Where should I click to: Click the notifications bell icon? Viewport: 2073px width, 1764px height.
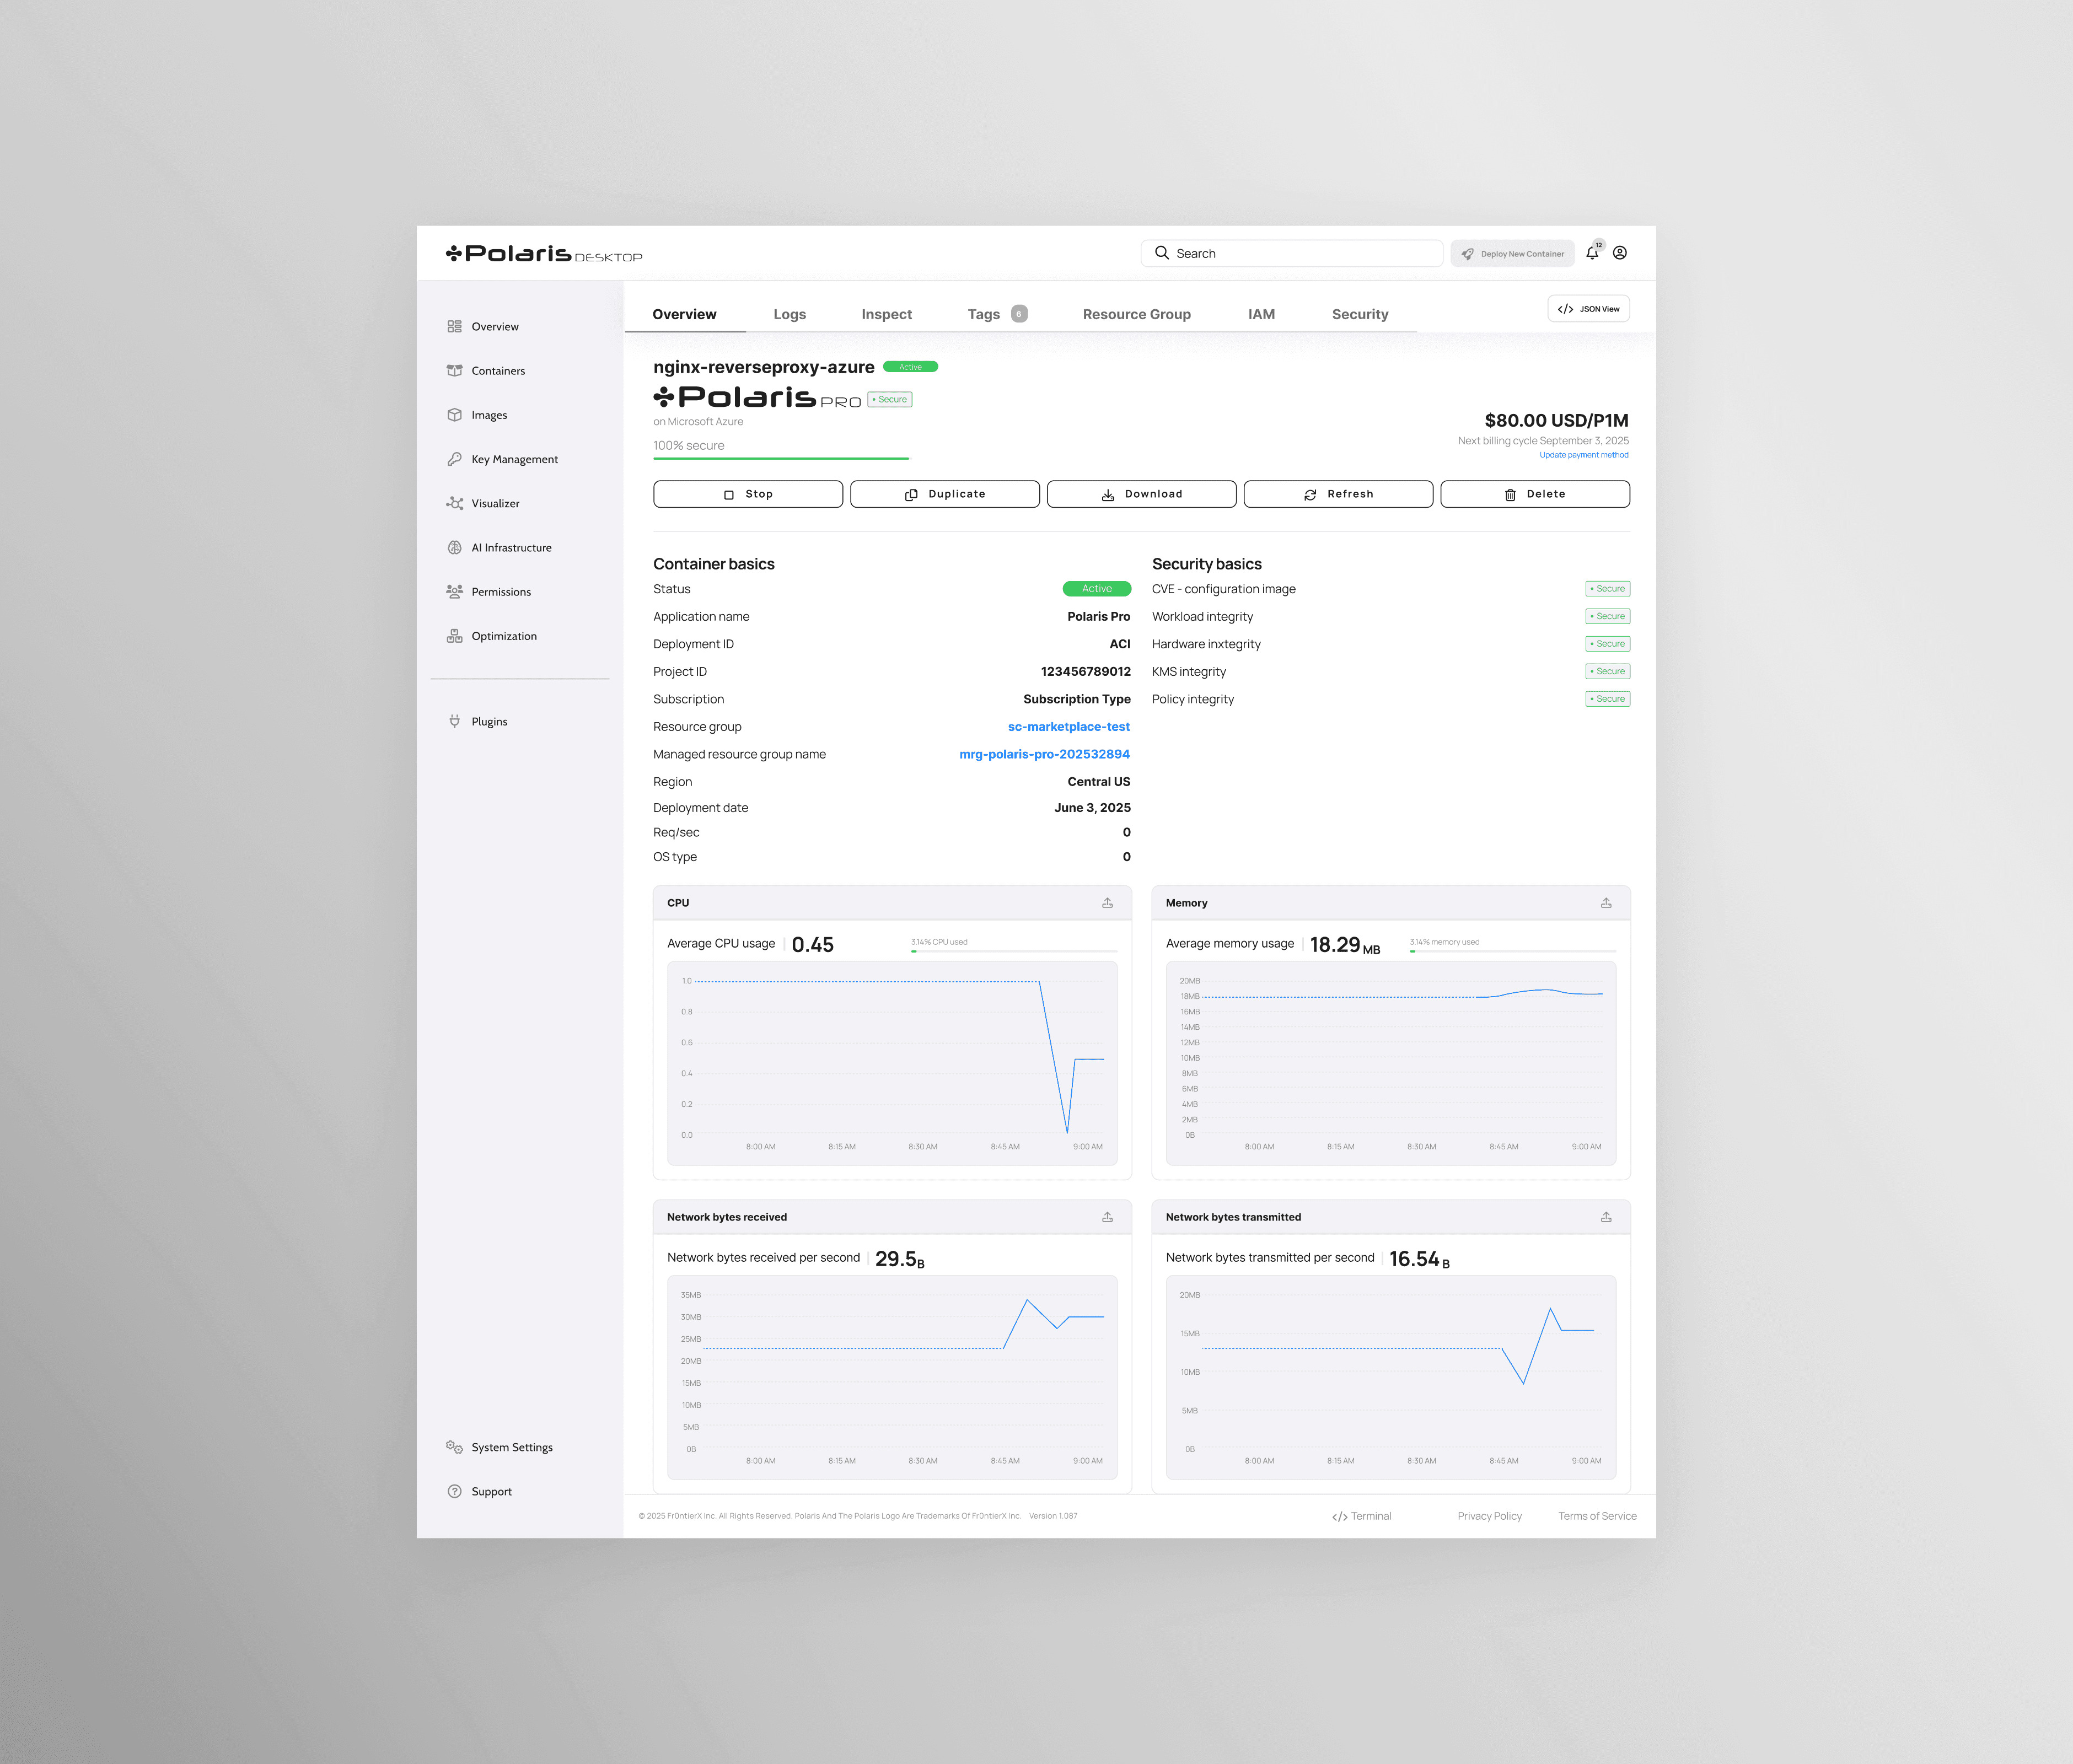pos(1592,253)
